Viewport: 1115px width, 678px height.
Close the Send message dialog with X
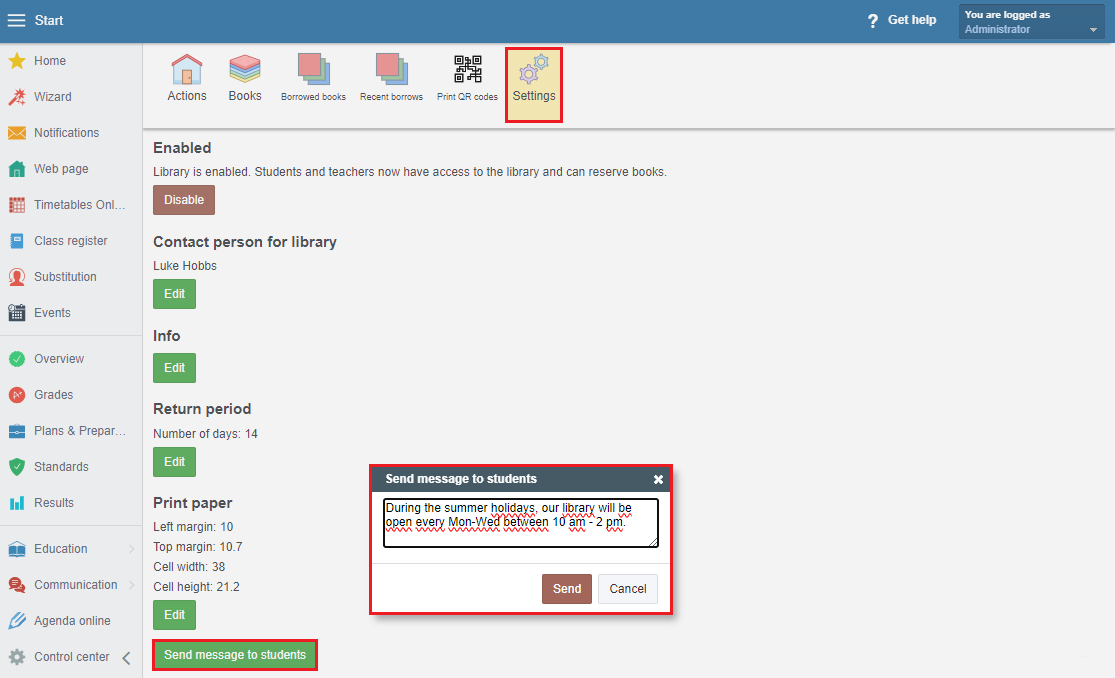pos(658,480)
